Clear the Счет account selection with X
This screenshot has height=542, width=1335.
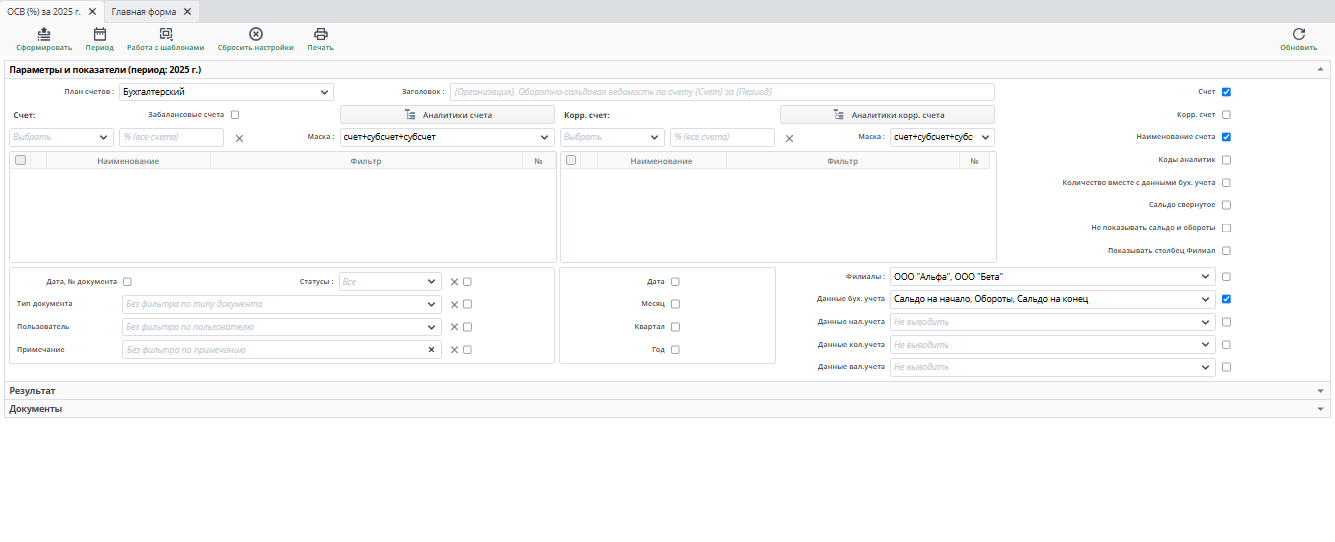(239, 138)
